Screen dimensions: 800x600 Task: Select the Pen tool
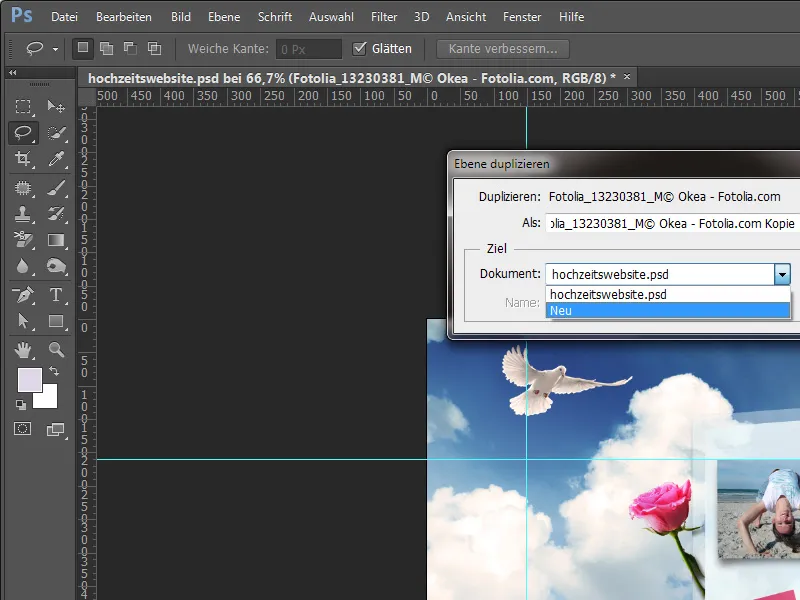point(22,294)
